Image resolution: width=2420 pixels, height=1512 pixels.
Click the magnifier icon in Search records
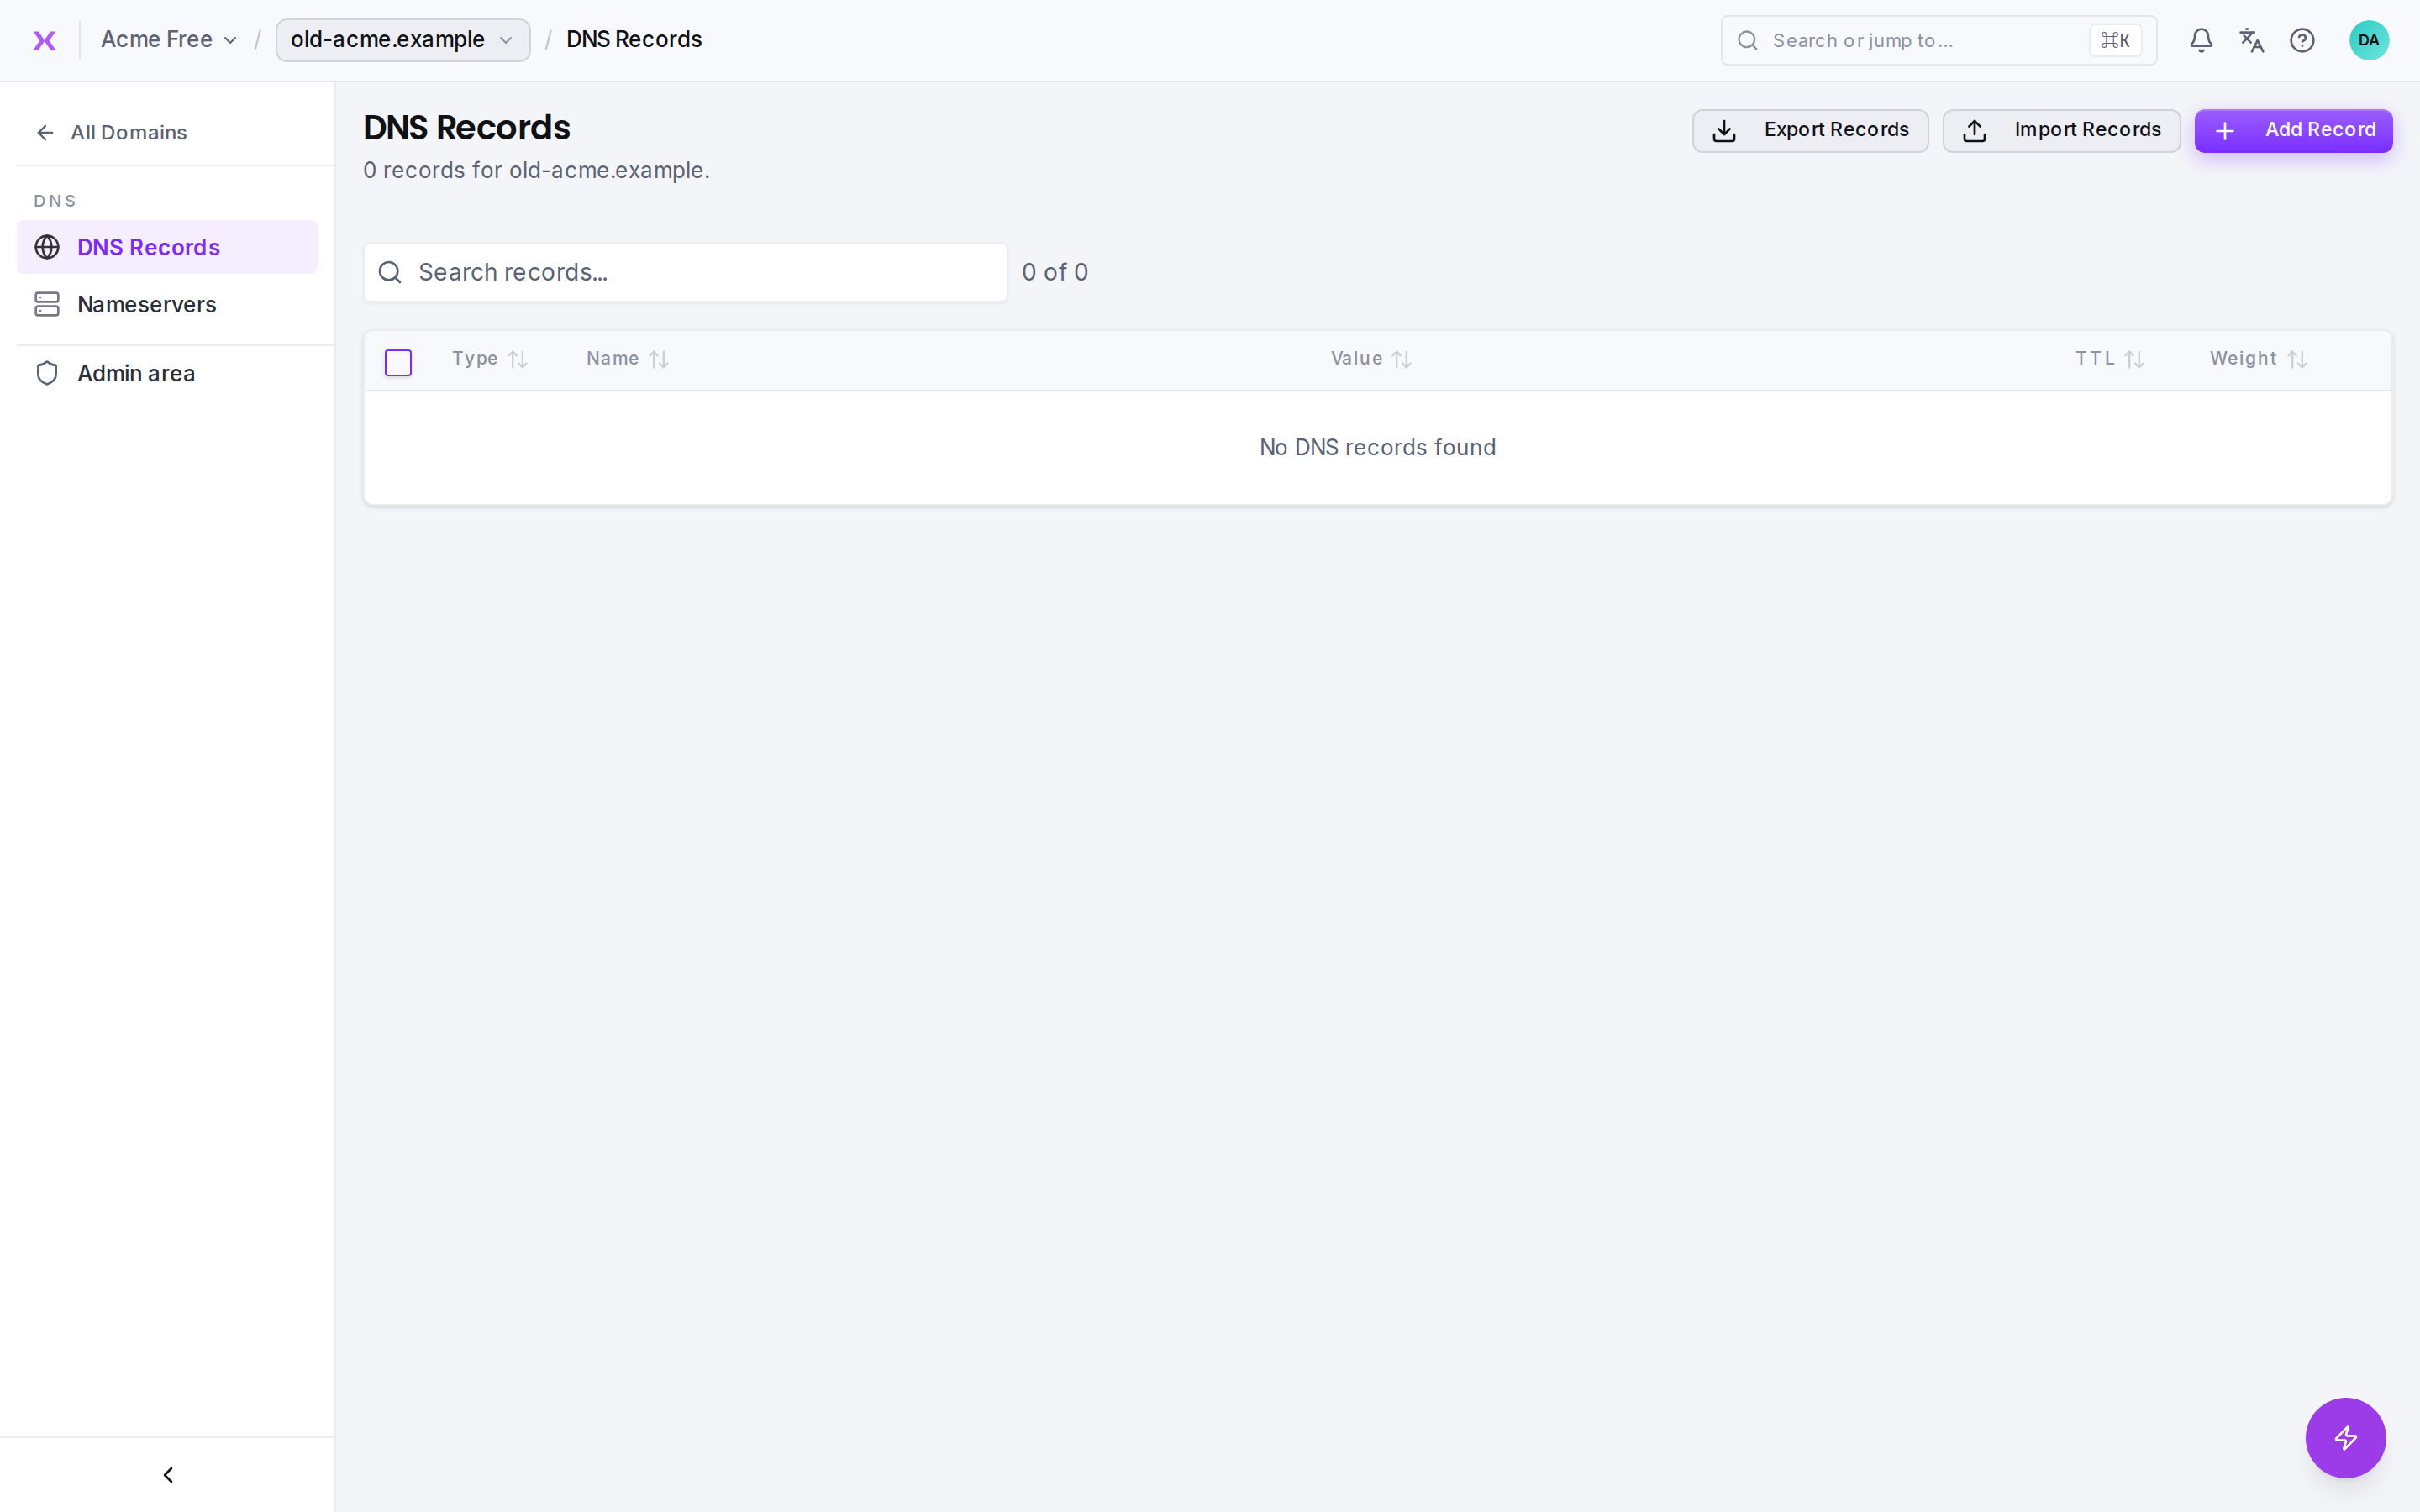click(390, 272)
